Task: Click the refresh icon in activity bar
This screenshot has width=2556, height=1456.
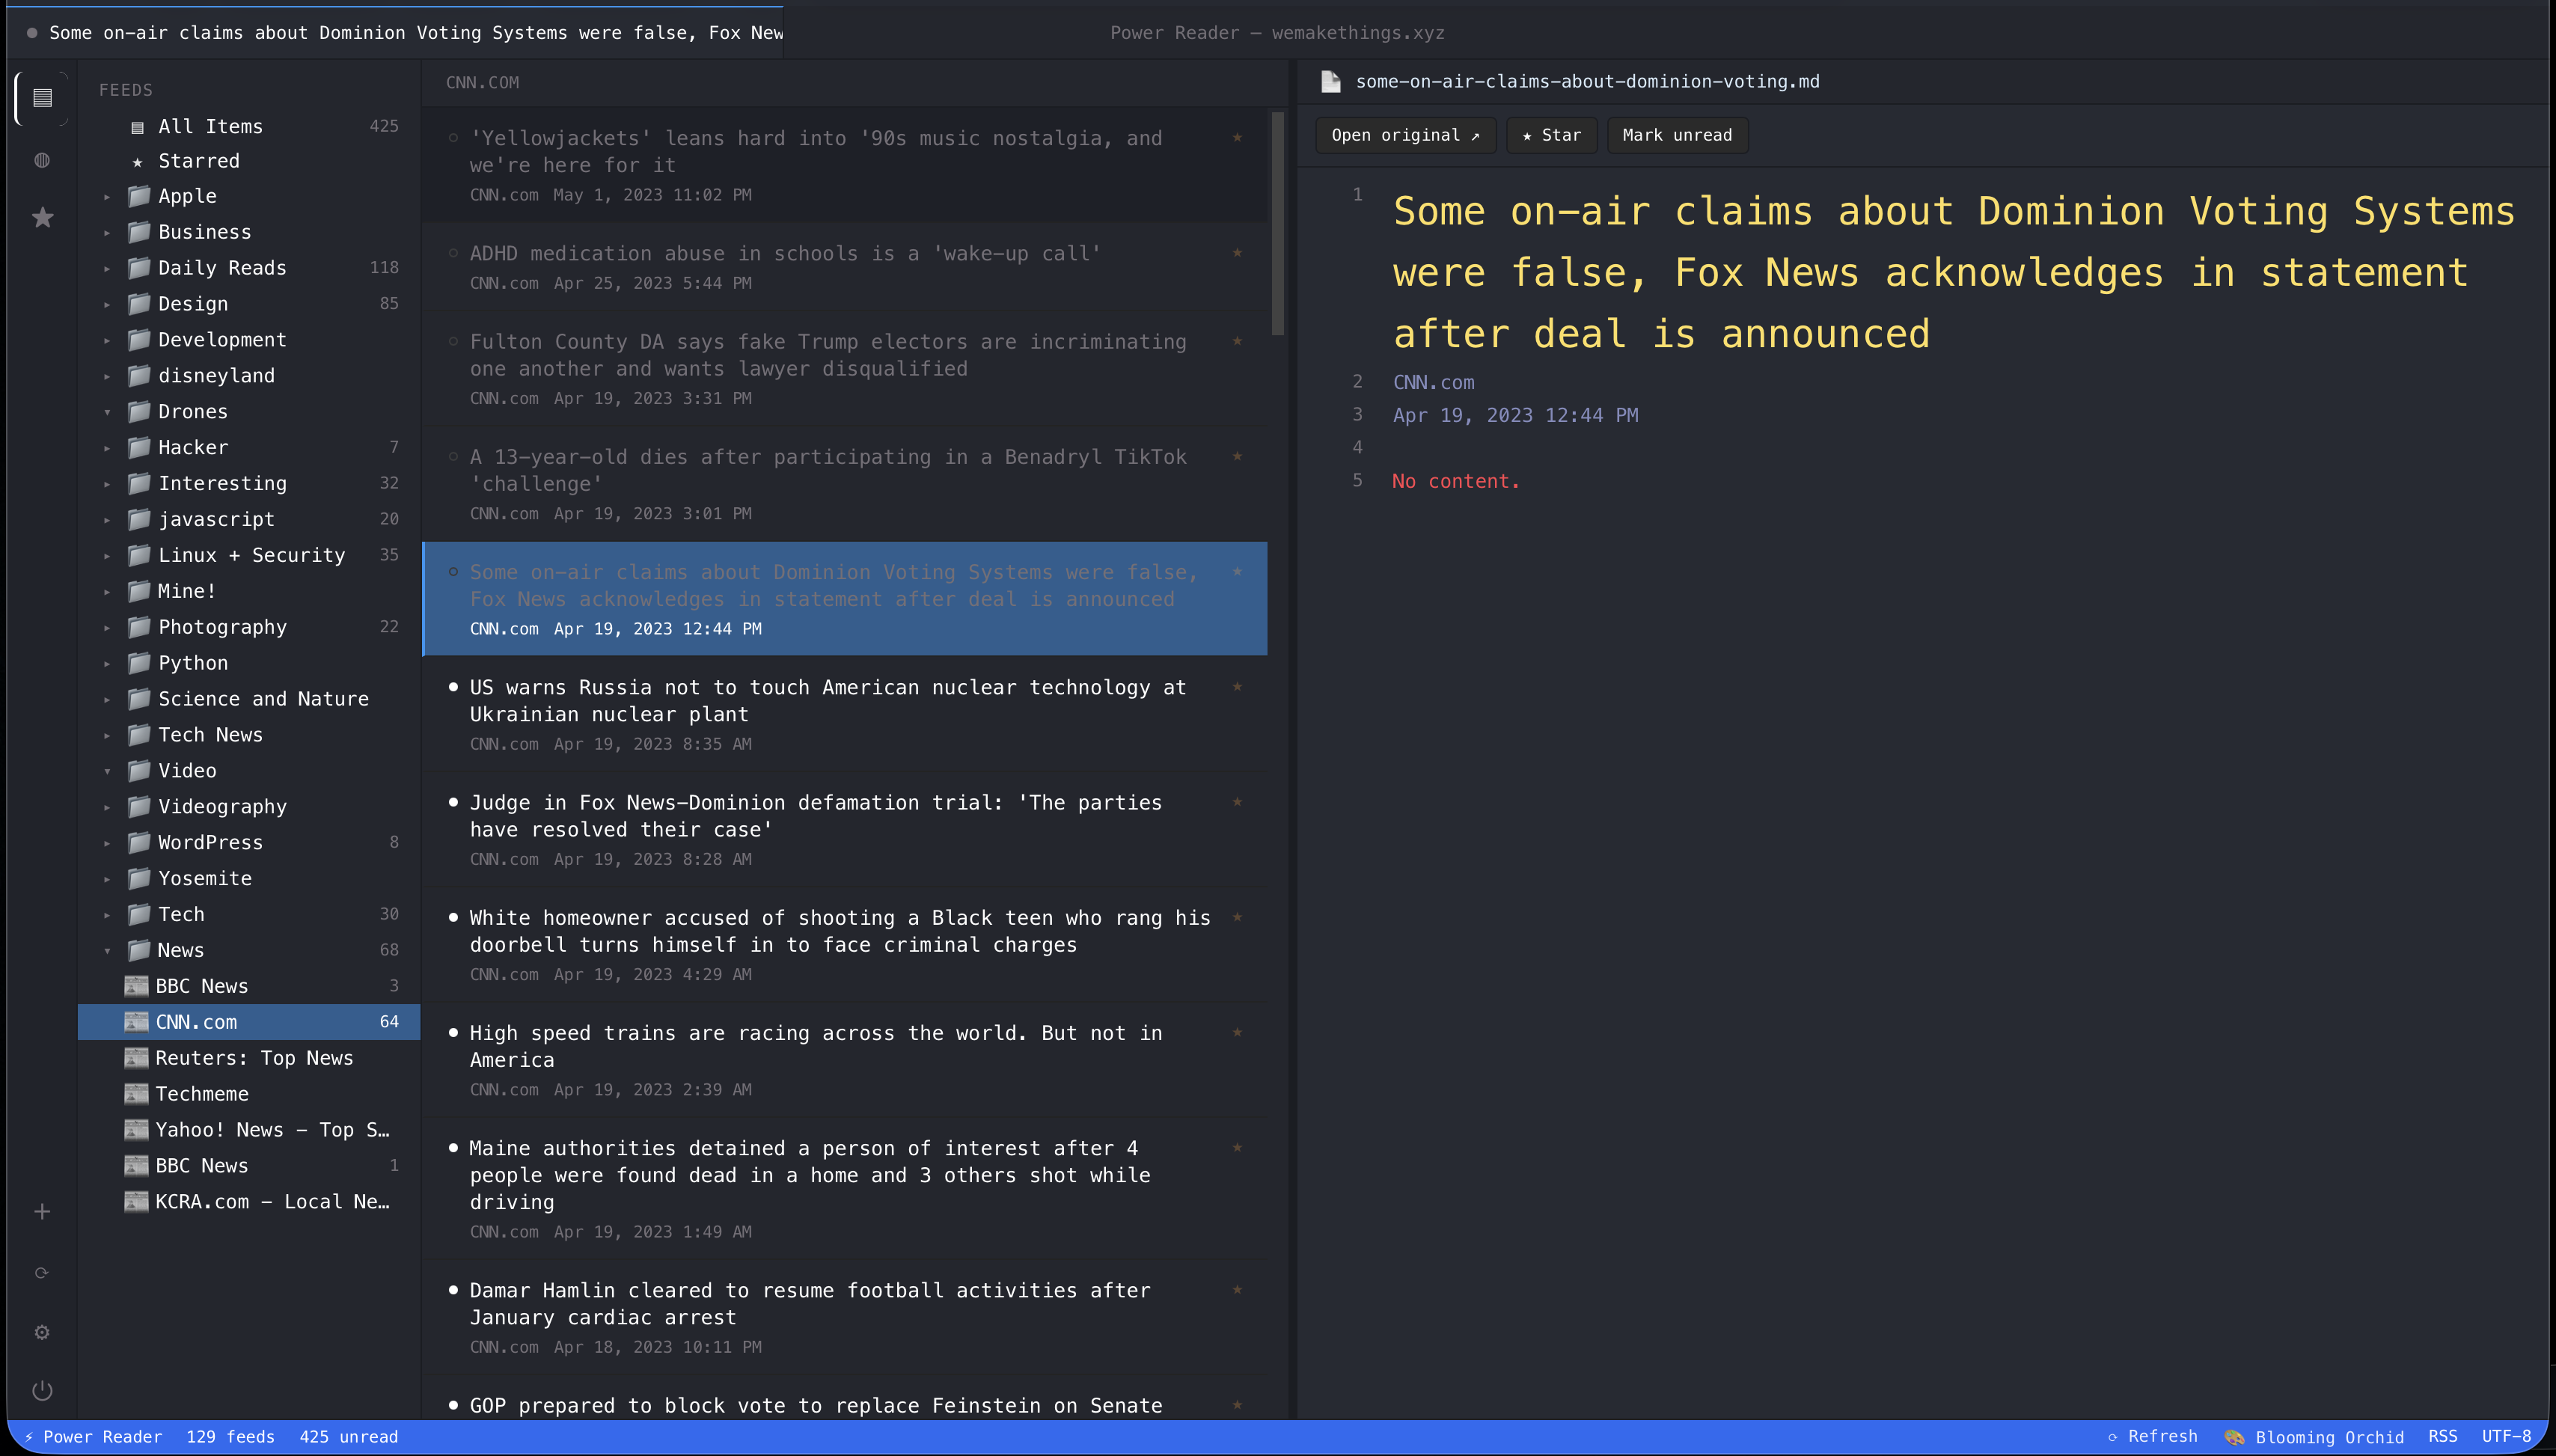Action: click(x=42, y=1272)
